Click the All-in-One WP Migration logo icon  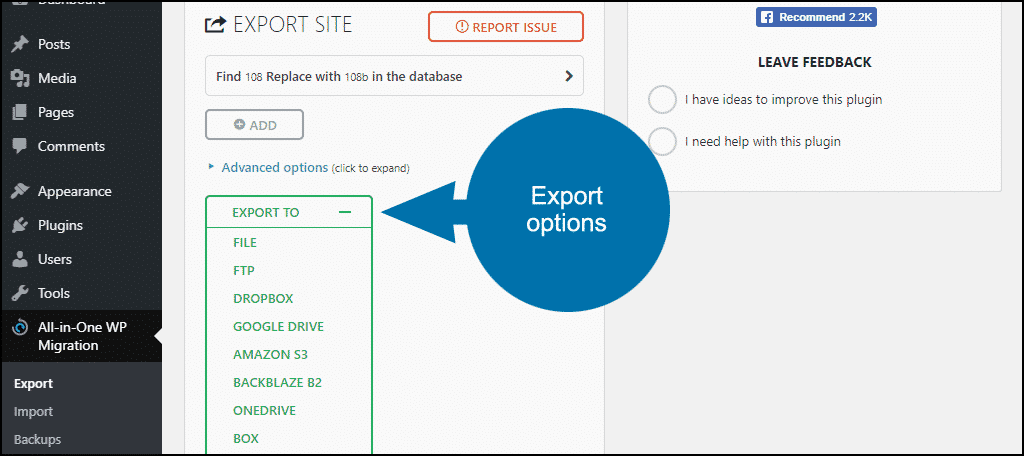click(20, 327)
